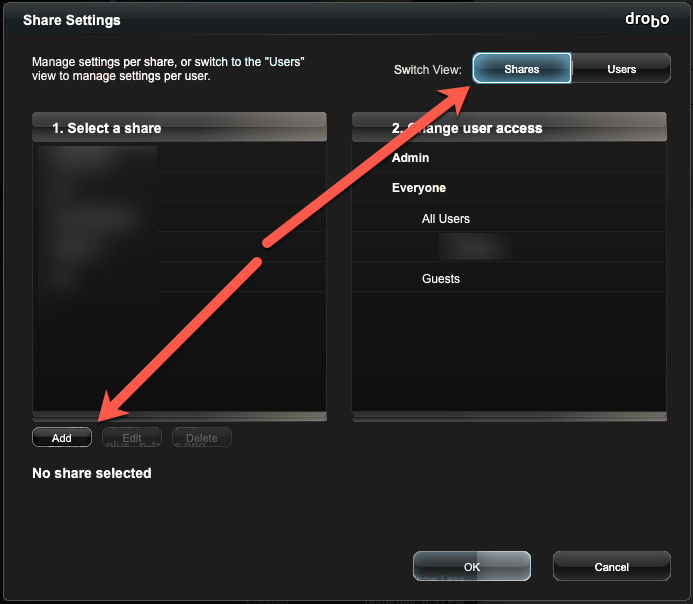The height and width of the screenshot is (604, 693).
Task: Confirm with the OK button
Action: tap(472, 566)
